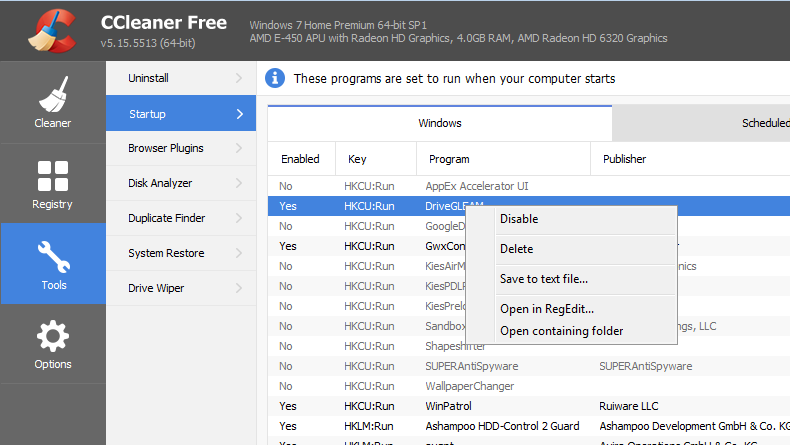
Task: Click the chevron next to Browser Plugins
Action: 239,148
